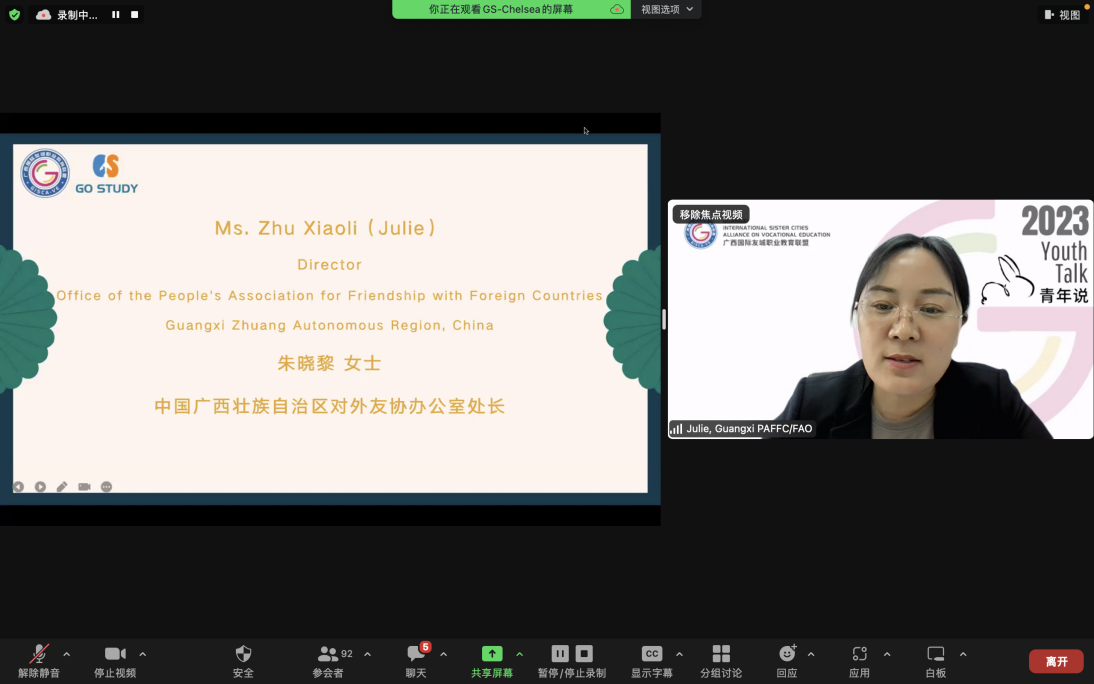Screen dimensions: 1094x684
Task: Click Remove Spotlight Video on Julie's feed
Action: pos(710,214)
